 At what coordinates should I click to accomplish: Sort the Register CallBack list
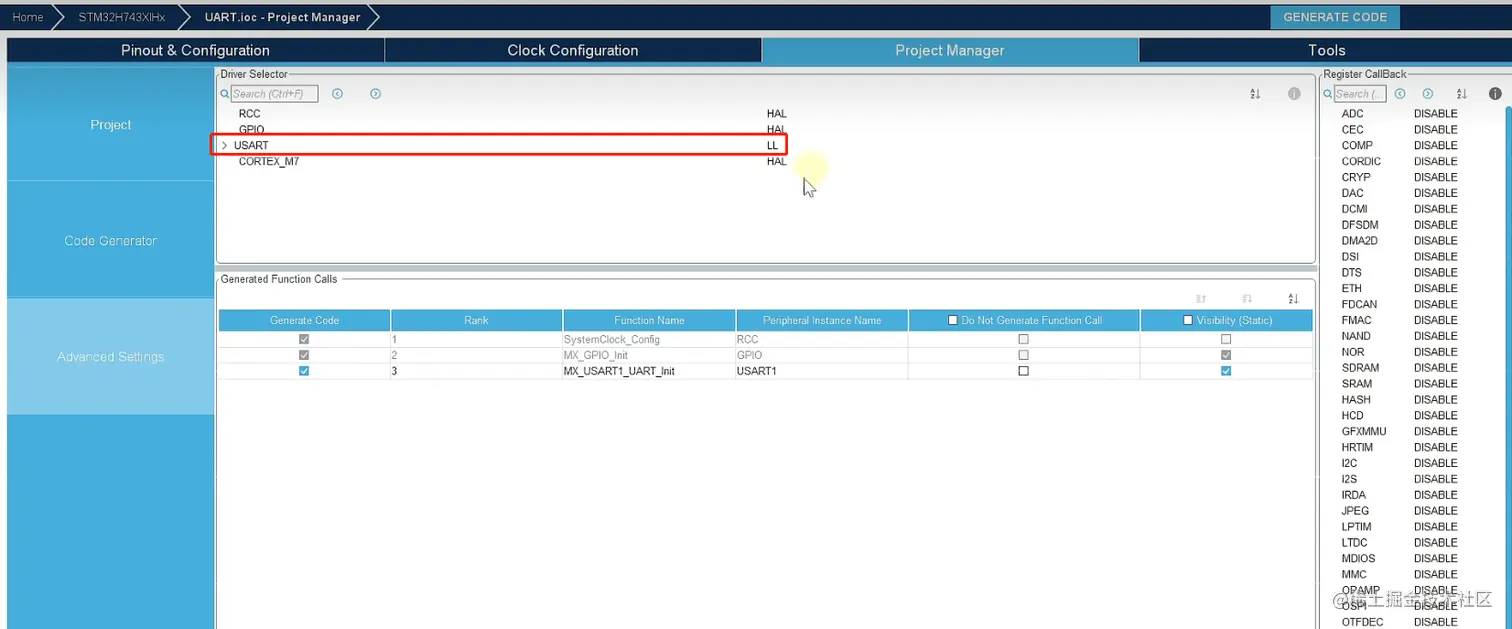[1461, 94]
